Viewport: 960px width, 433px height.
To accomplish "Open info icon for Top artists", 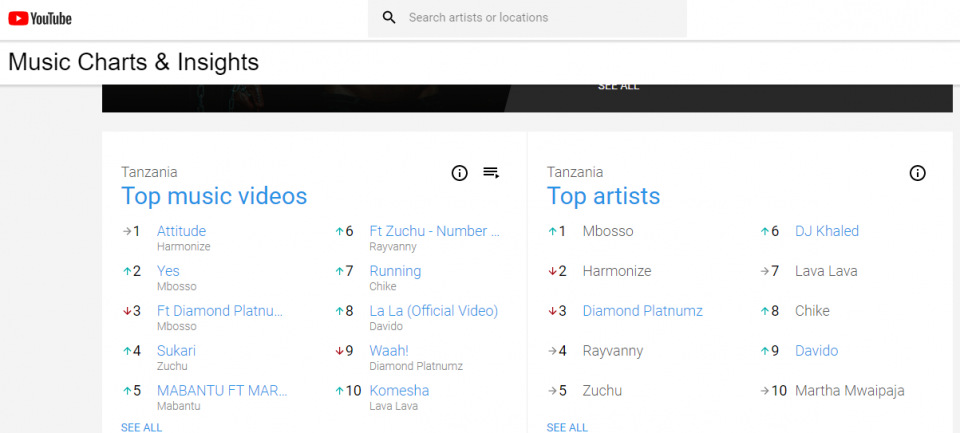I will [917, 173].
